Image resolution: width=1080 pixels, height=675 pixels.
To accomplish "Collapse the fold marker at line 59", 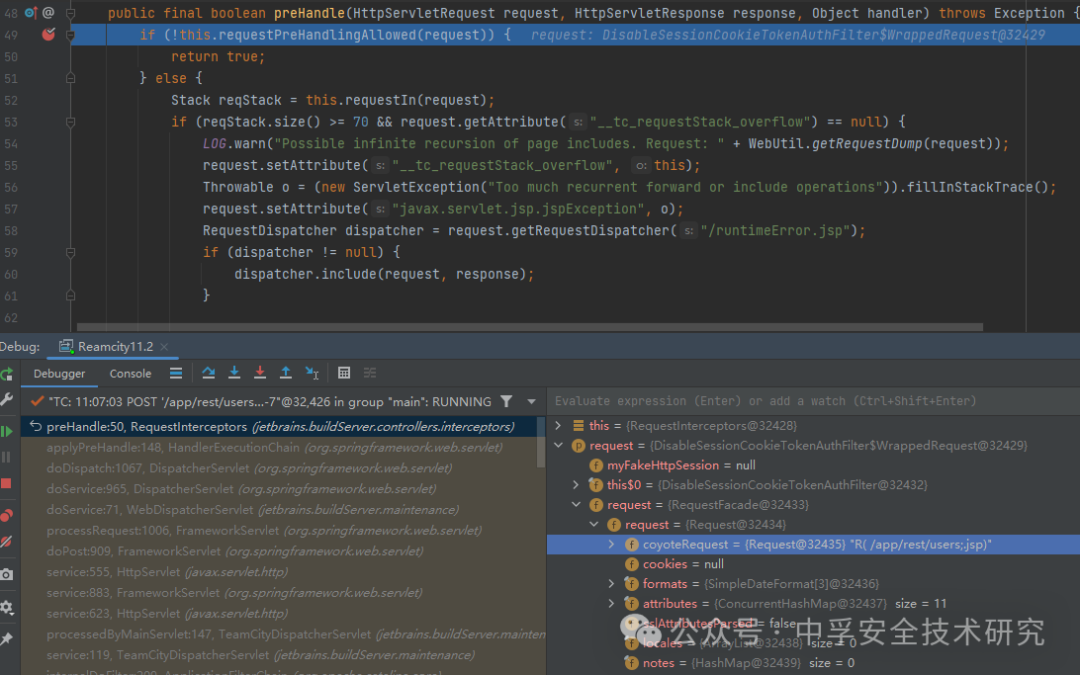I will coord(70,253).
